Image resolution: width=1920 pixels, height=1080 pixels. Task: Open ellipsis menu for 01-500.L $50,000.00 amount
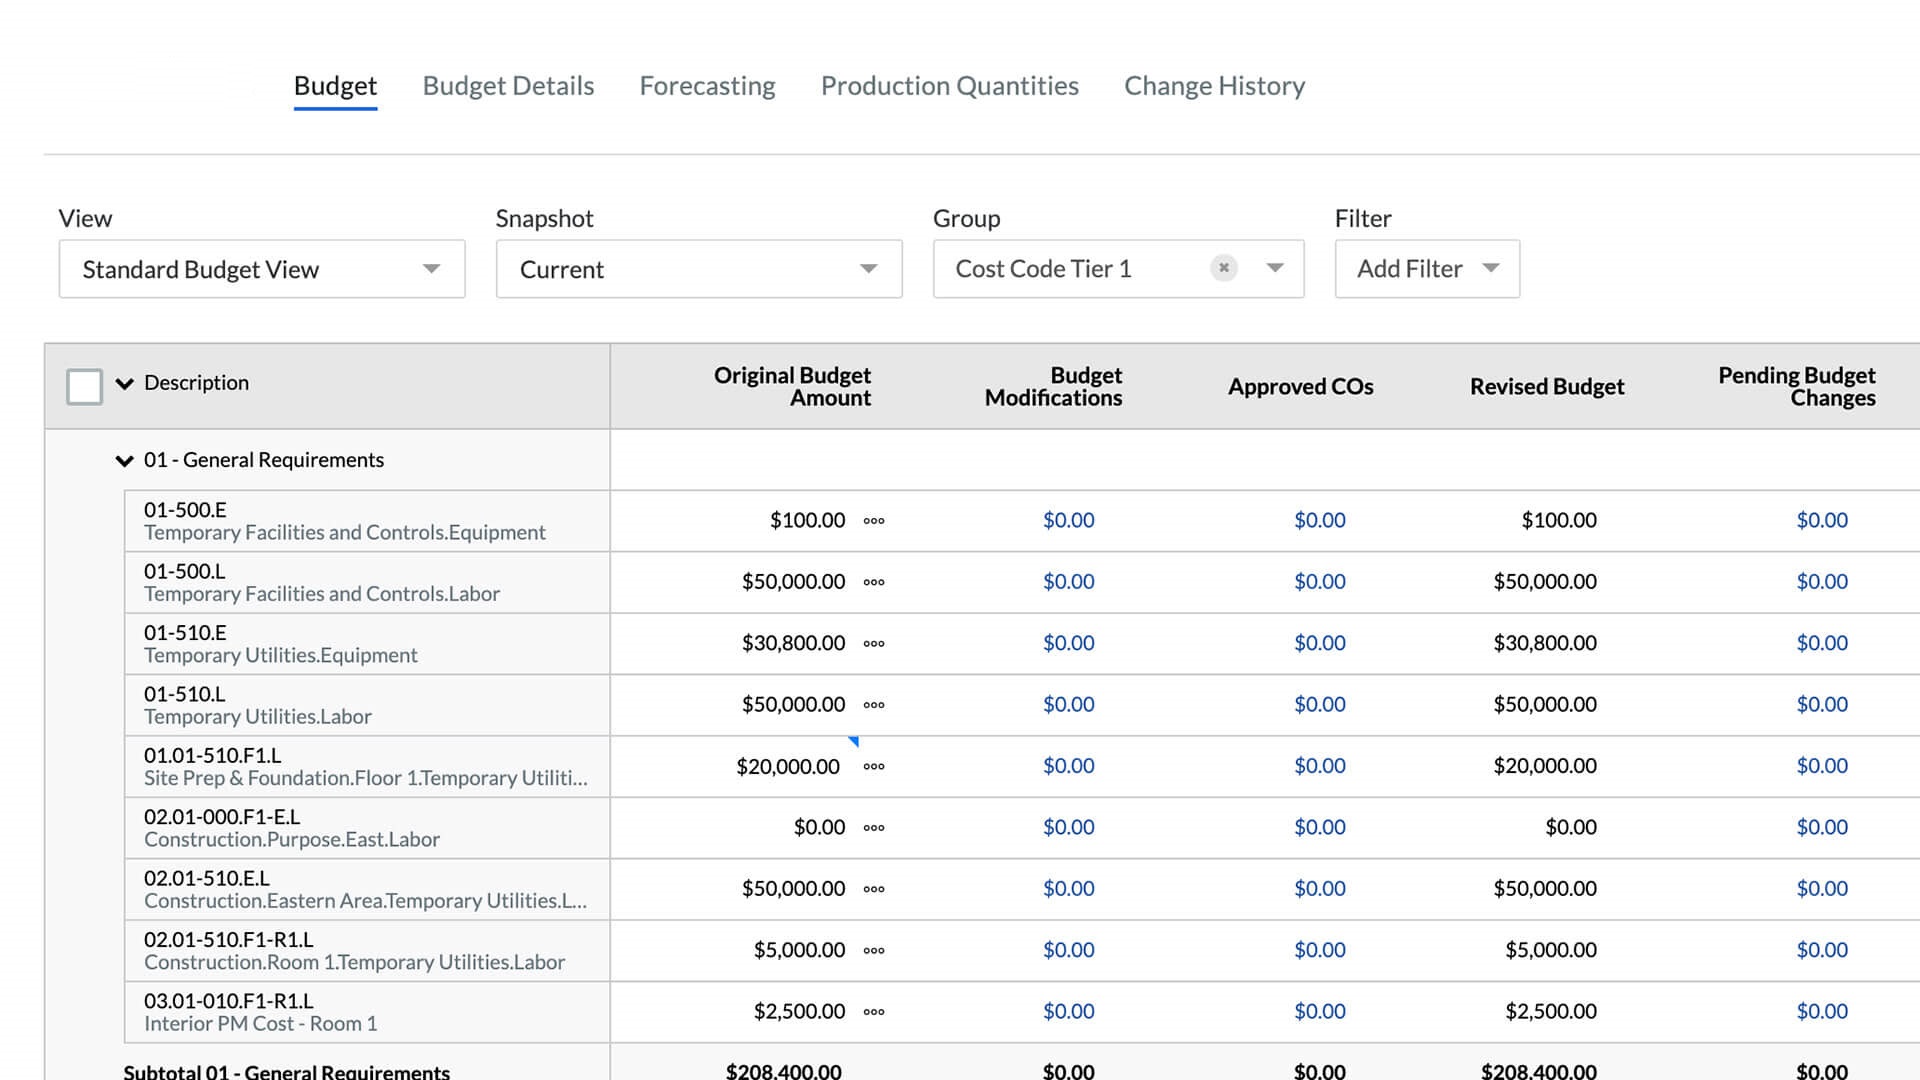click(x=874, y=582)
